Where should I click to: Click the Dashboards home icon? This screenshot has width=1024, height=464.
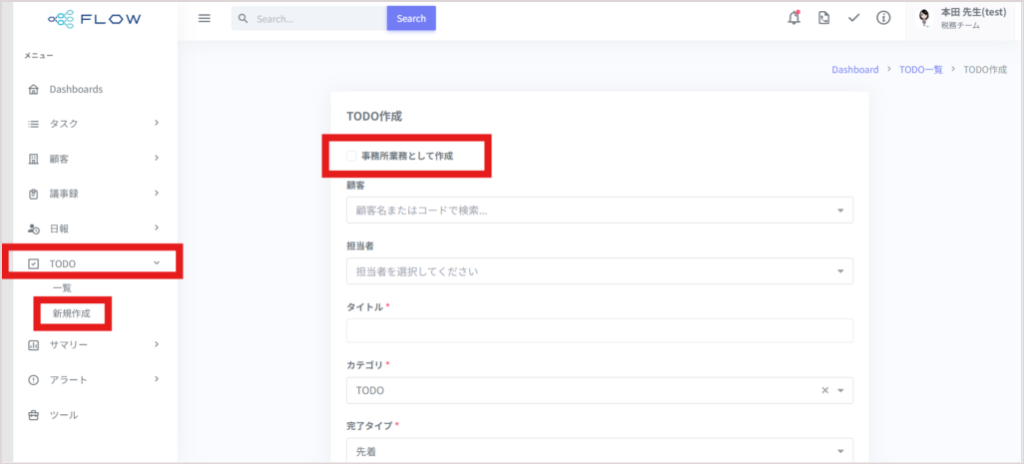(34, 90)
